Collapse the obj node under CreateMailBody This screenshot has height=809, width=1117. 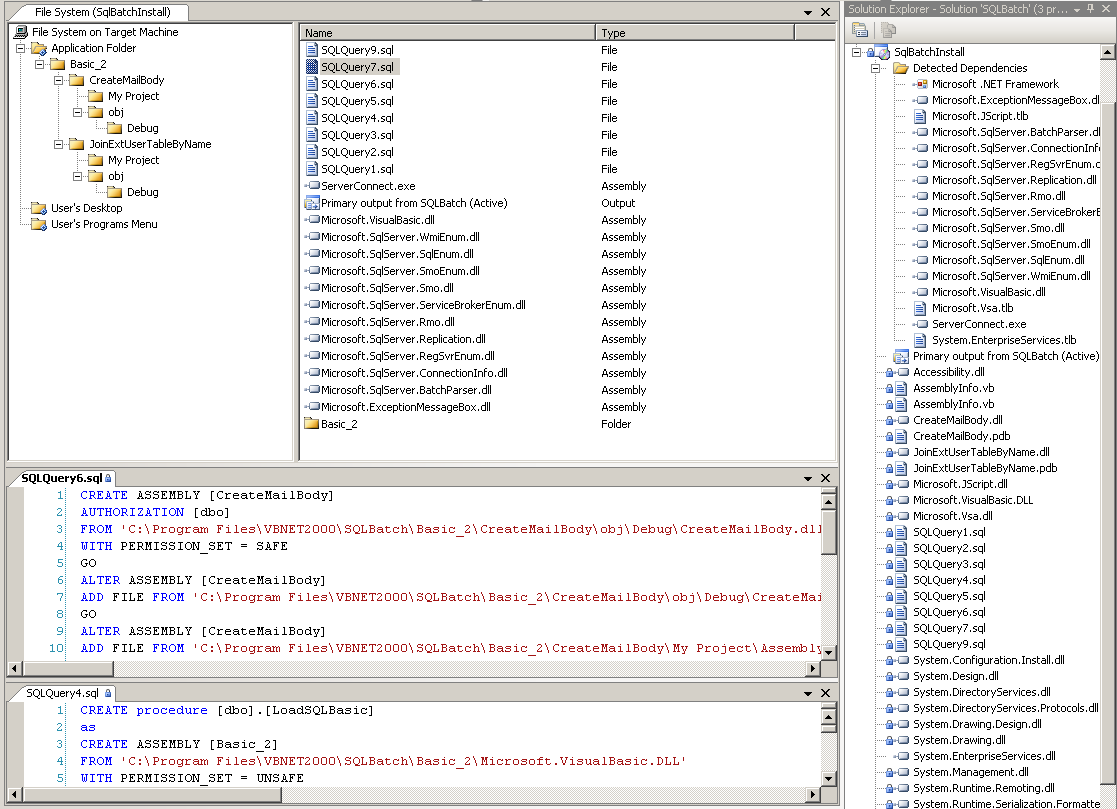pos(78,113)
